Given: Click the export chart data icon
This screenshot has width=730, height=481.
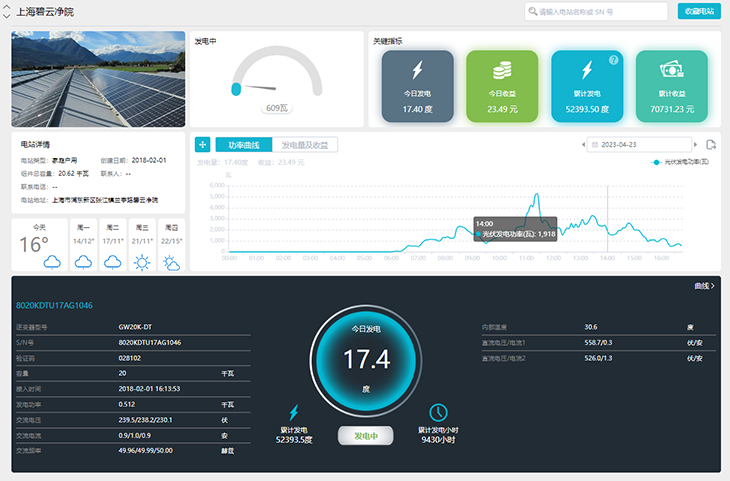Looking at the screenshot, I should (x=711, y=145).
